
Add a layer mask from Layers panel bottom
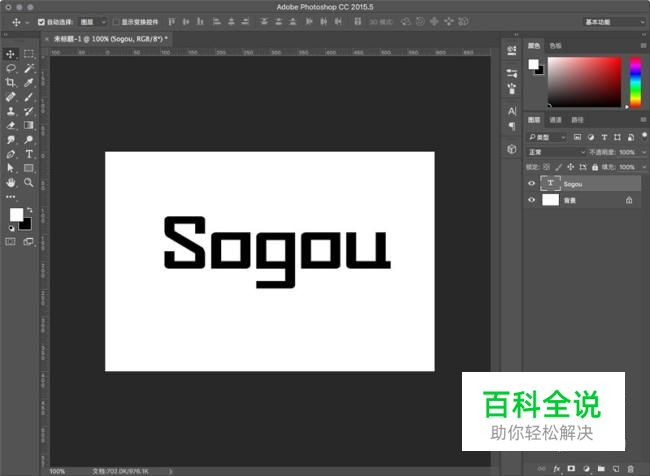(571, 469)
